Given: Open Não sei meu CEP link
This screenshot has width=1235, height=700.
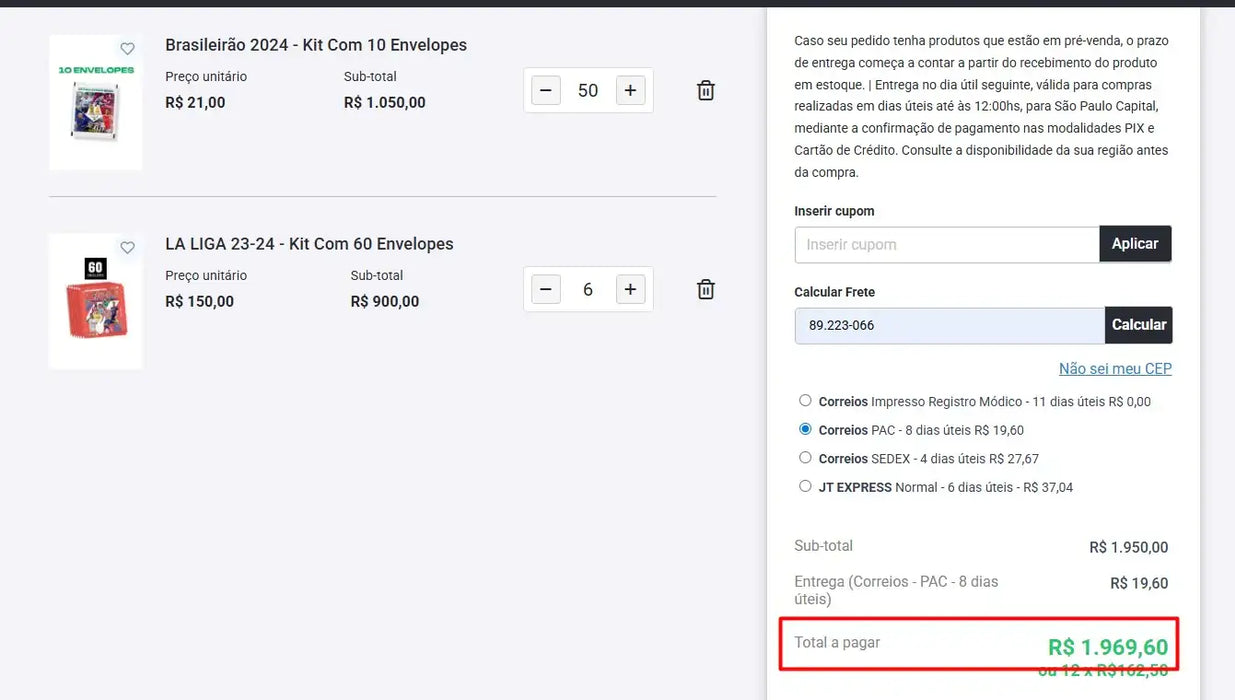Looking at the screenshot, I should coord(1115,368).
